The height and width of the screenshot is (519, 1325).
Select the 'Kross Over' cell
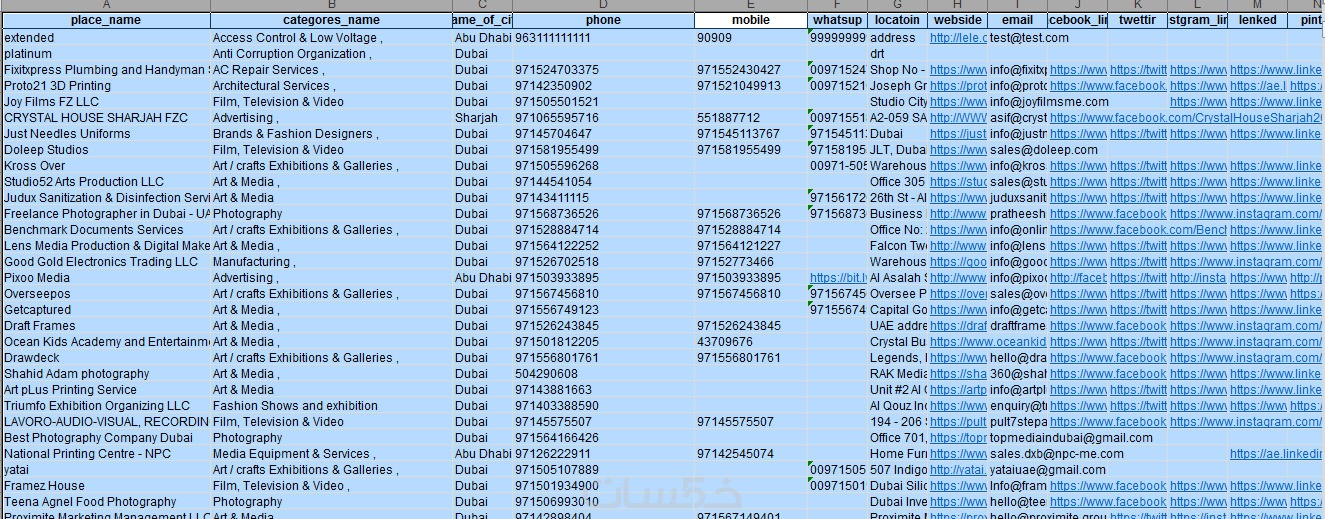106,166
